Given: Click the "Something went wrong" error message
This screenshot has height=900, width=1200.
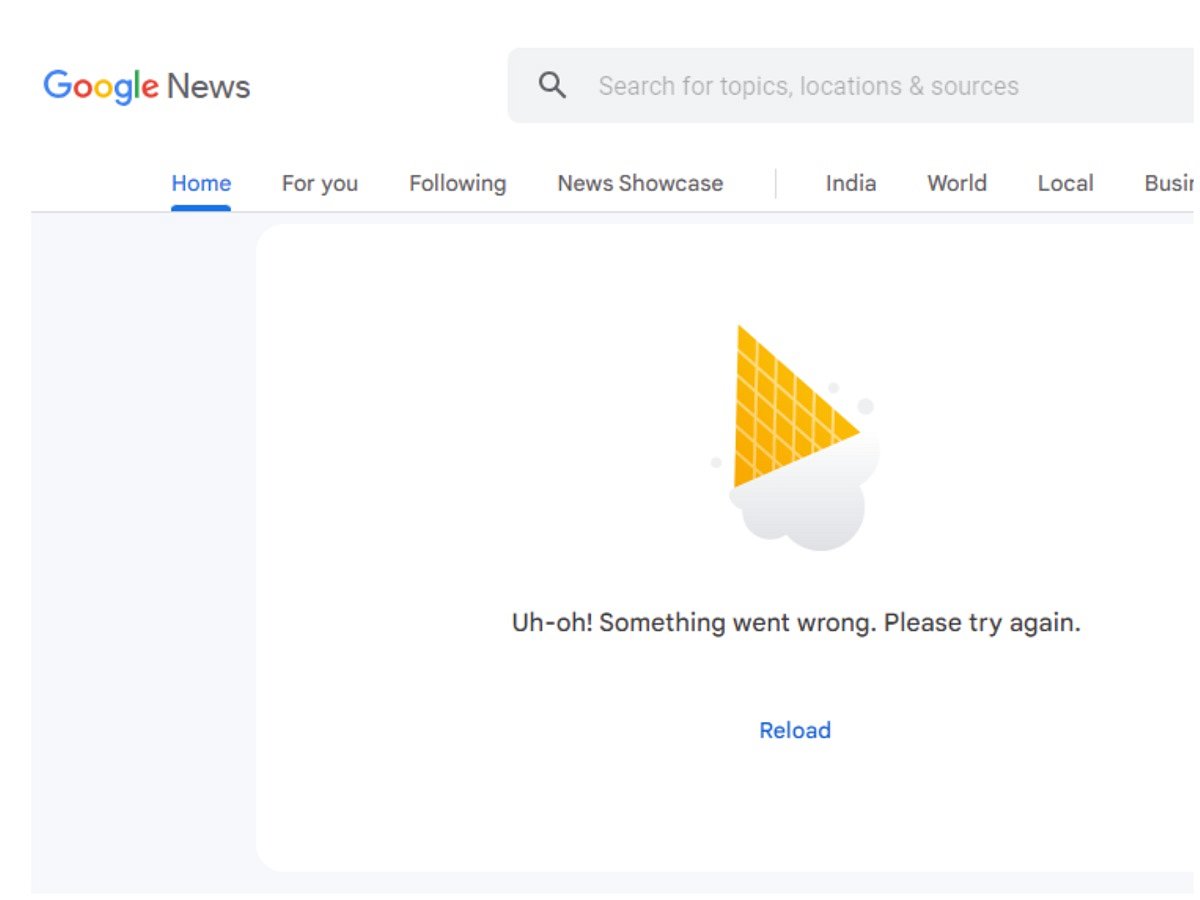Looking at the screenshot, I should tap(796, 623).
